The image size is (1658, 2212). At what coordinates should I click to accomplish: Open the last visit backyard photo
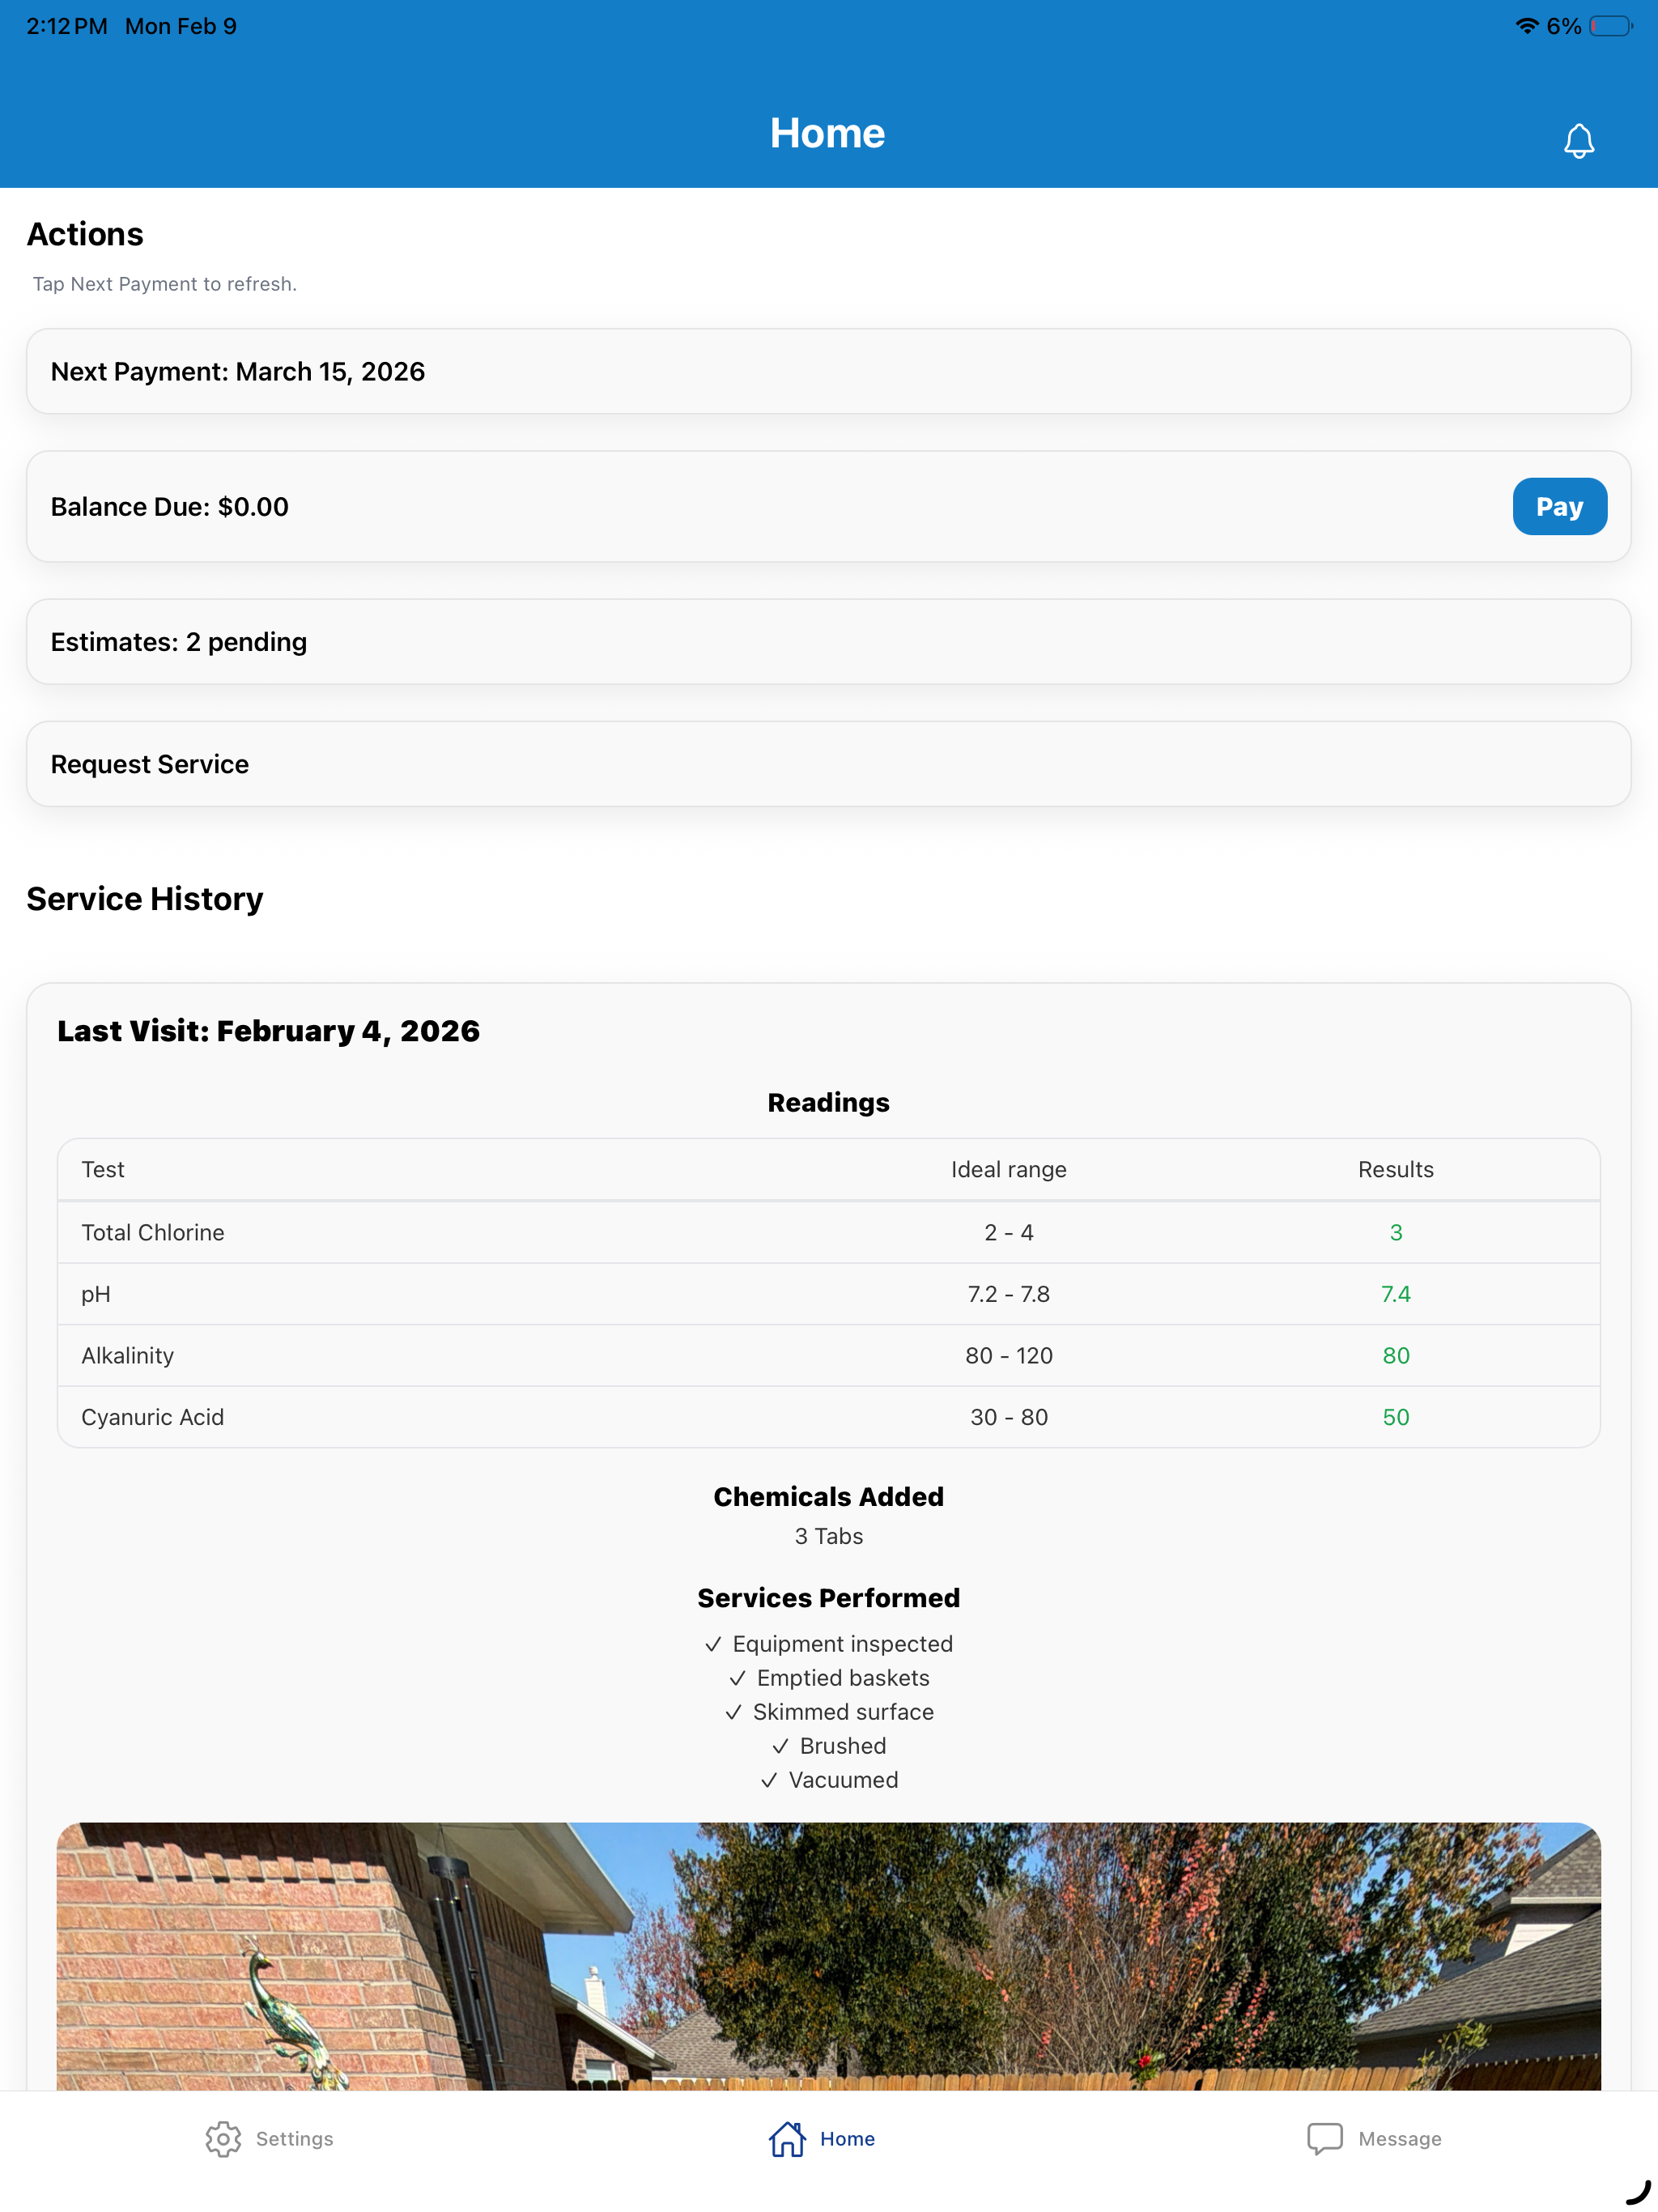[x=829, y=1956]
